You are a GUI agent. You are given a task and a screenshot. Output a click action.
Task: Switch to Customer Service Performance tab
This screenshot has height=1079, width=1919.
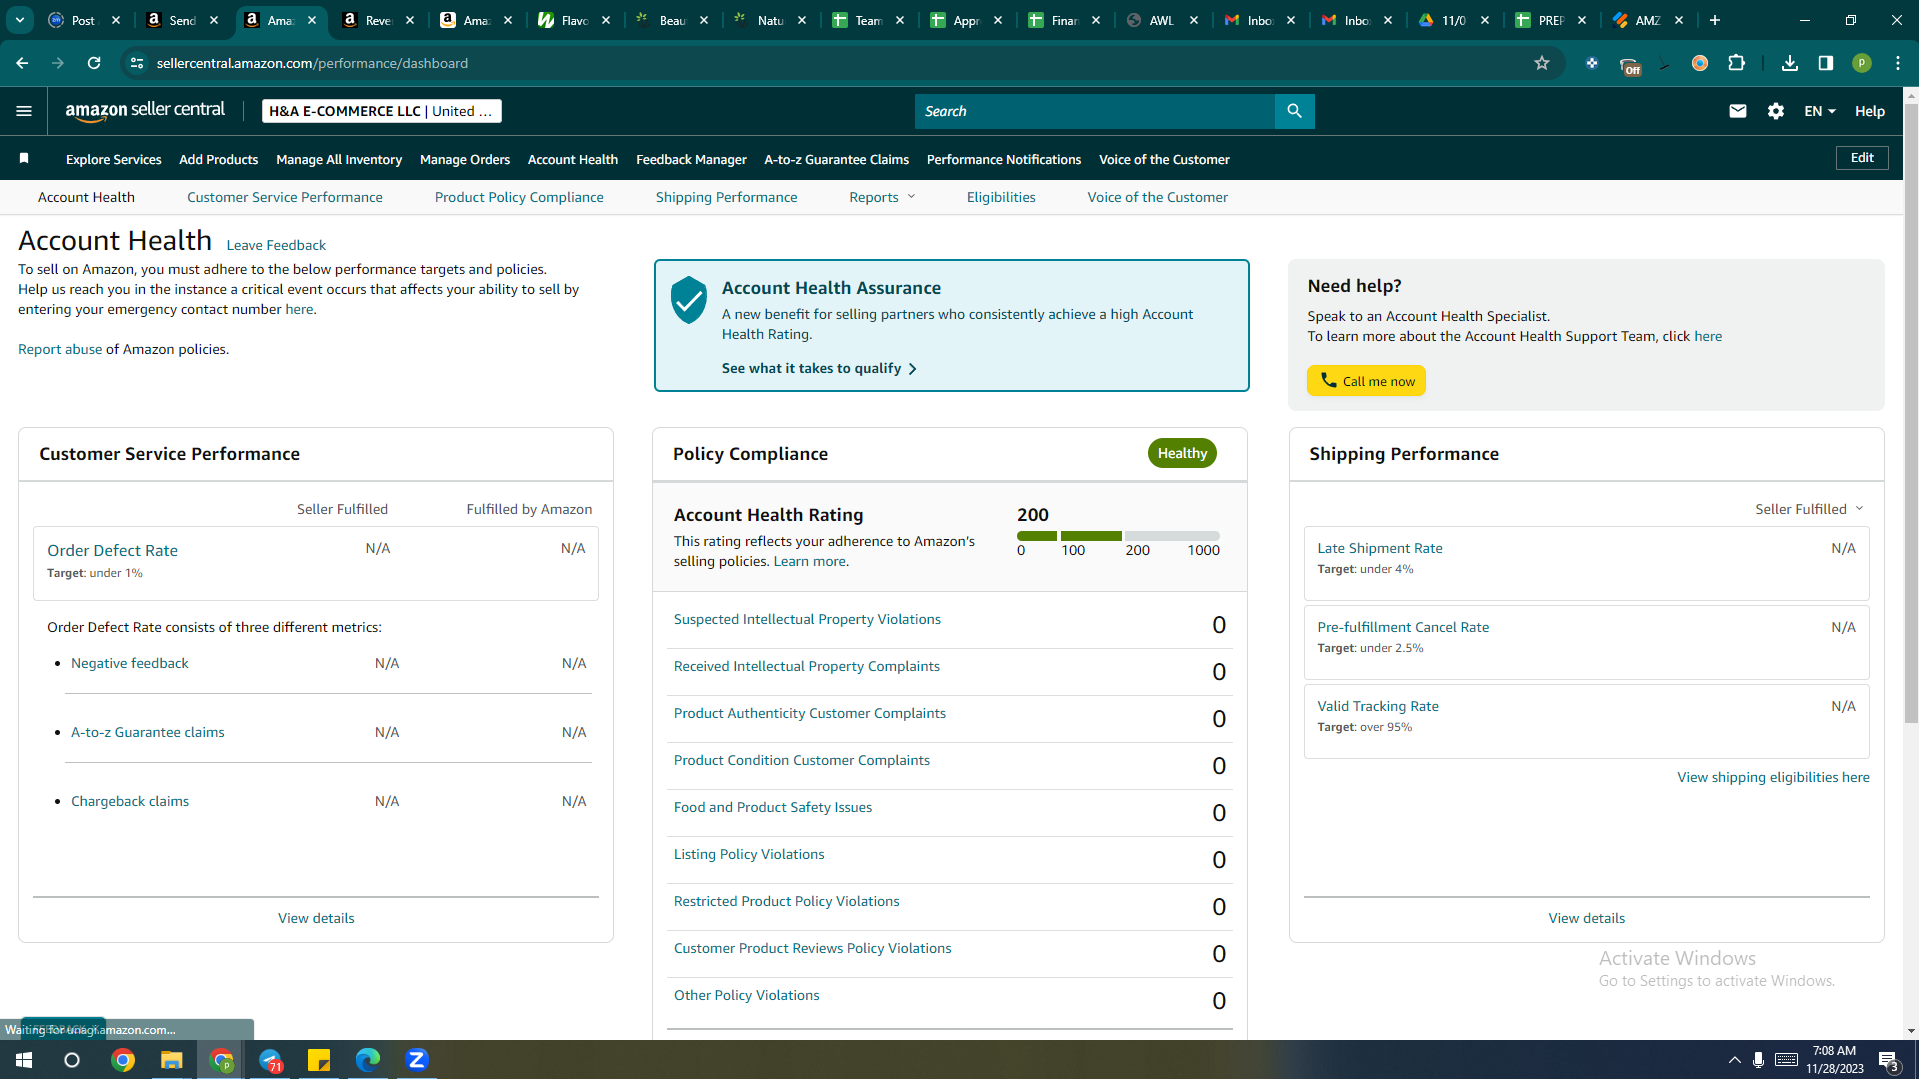[x=285, y=197]
